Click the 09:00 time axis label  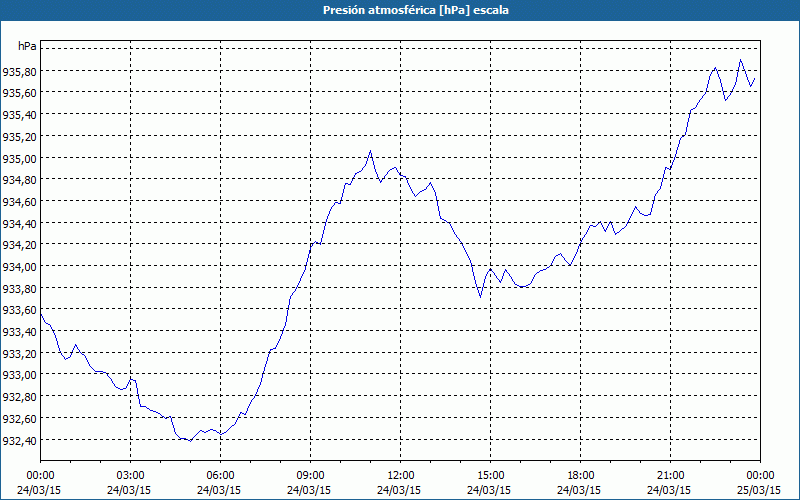pyautogui.click(x=311, y=476)
